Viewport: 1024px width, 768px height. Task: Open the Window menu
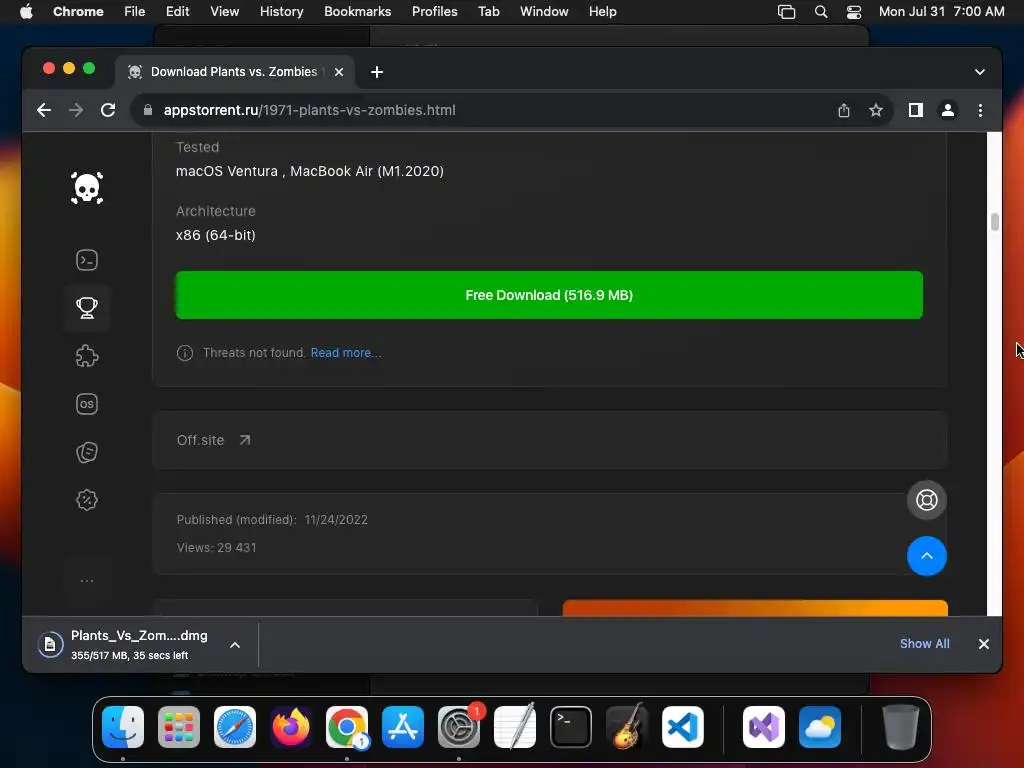click(544, 12)
